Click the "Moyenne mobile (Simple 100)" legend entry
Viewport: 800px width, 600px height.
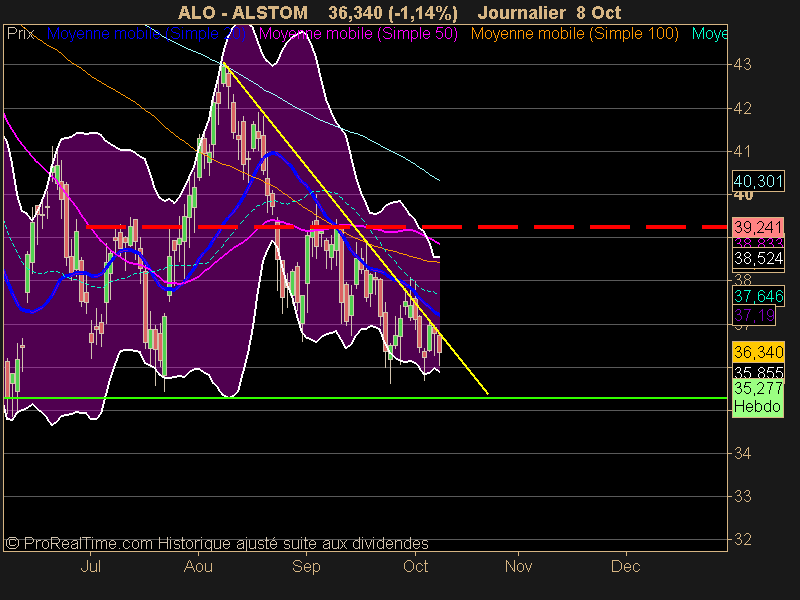tap(574, 34)
